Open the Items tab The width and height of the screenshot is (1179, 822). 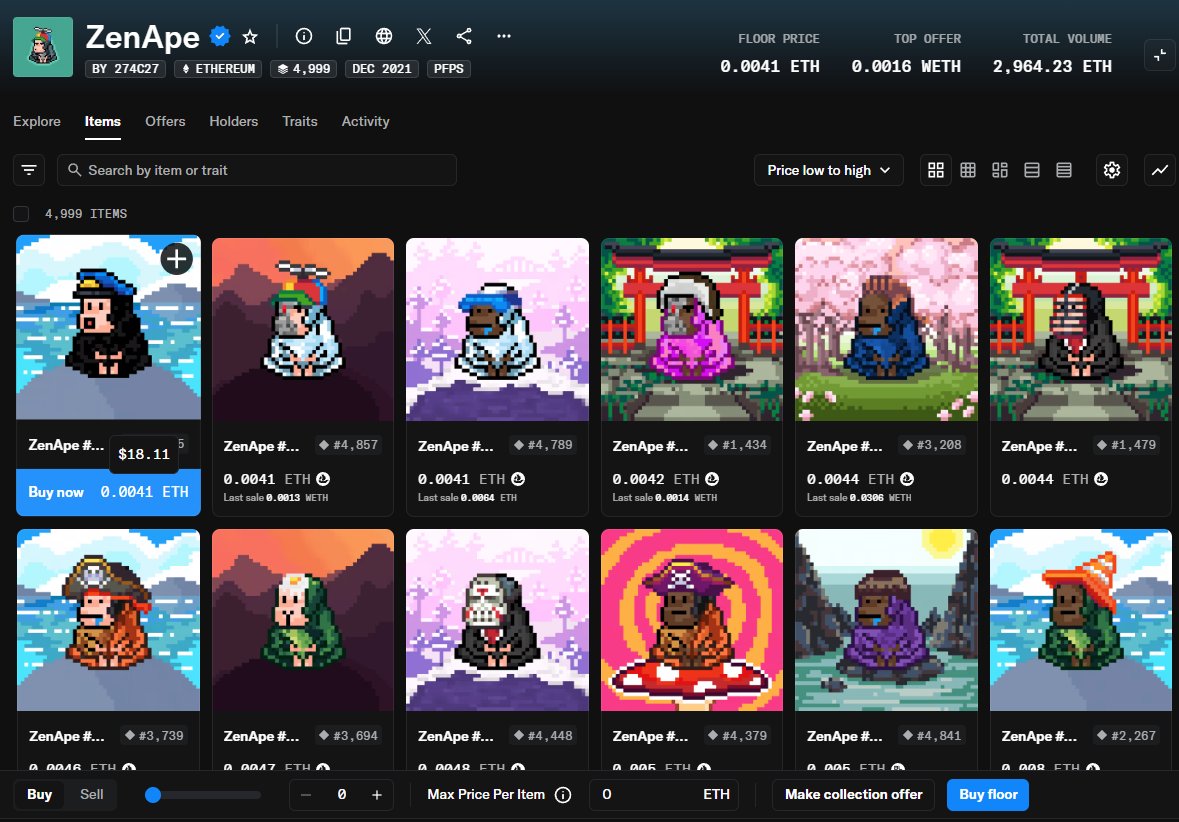(102, 121)
